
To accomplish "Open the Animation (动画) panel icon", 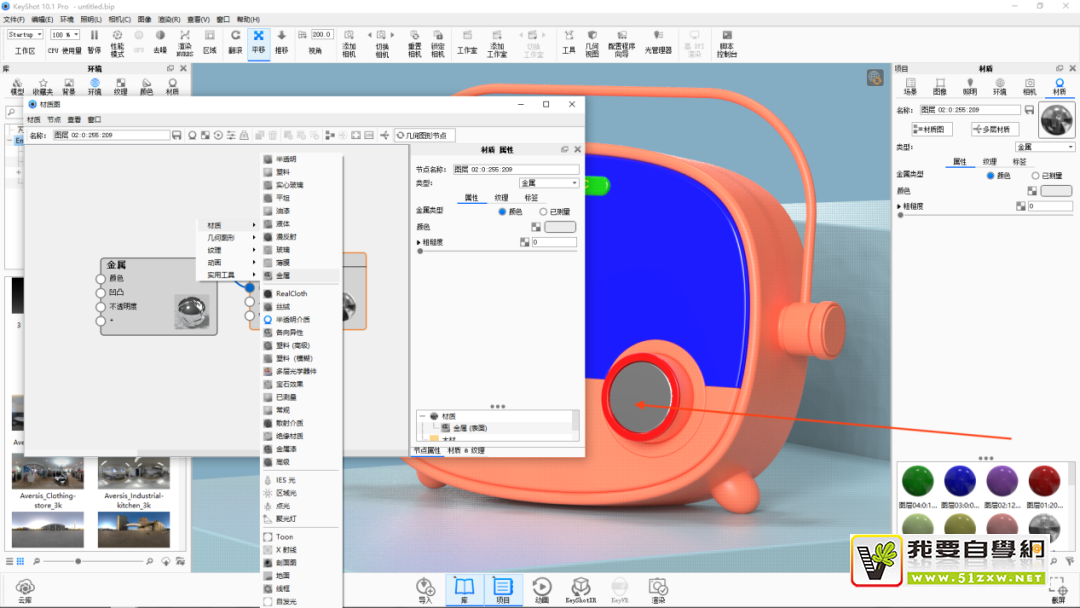I will click(541, 588).
